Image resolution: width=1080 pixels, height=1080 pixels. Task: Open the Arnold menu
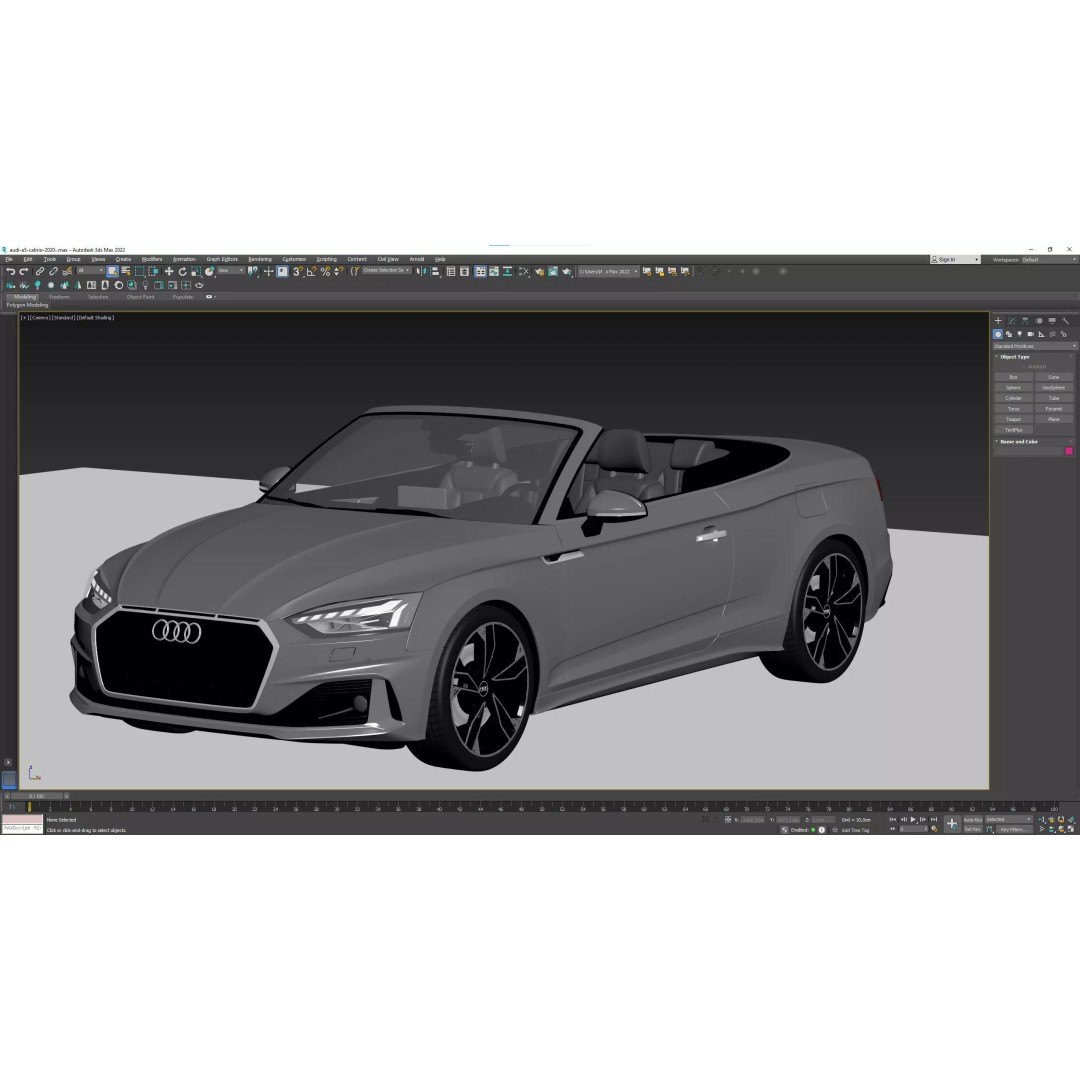coord(417,260)
